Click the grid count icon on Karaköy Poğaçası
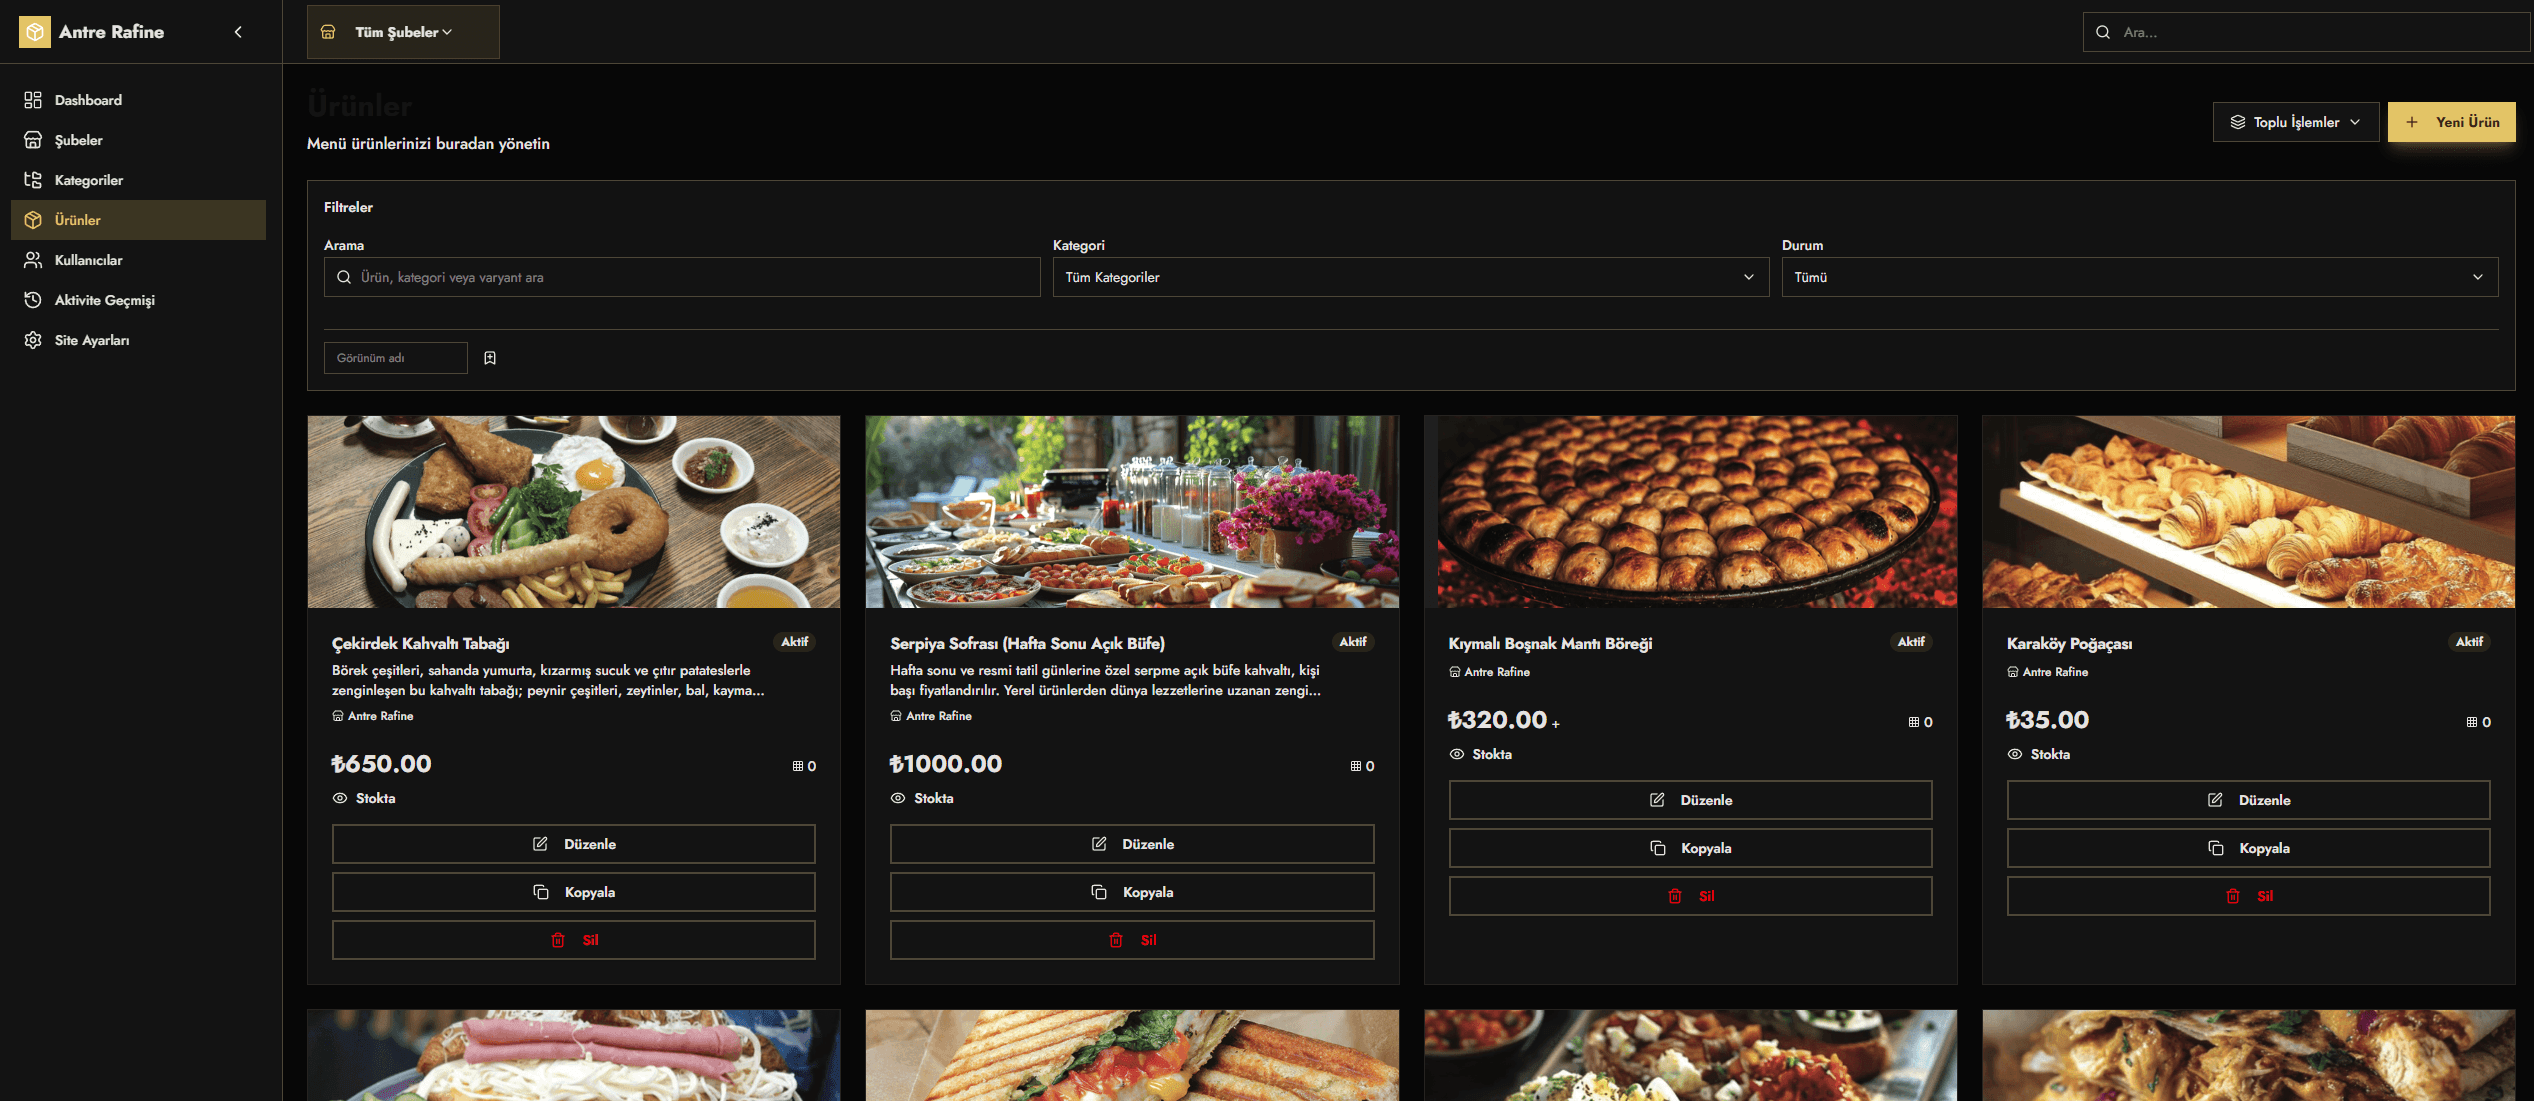The image size is (2534, 1101). point(2472,722)
